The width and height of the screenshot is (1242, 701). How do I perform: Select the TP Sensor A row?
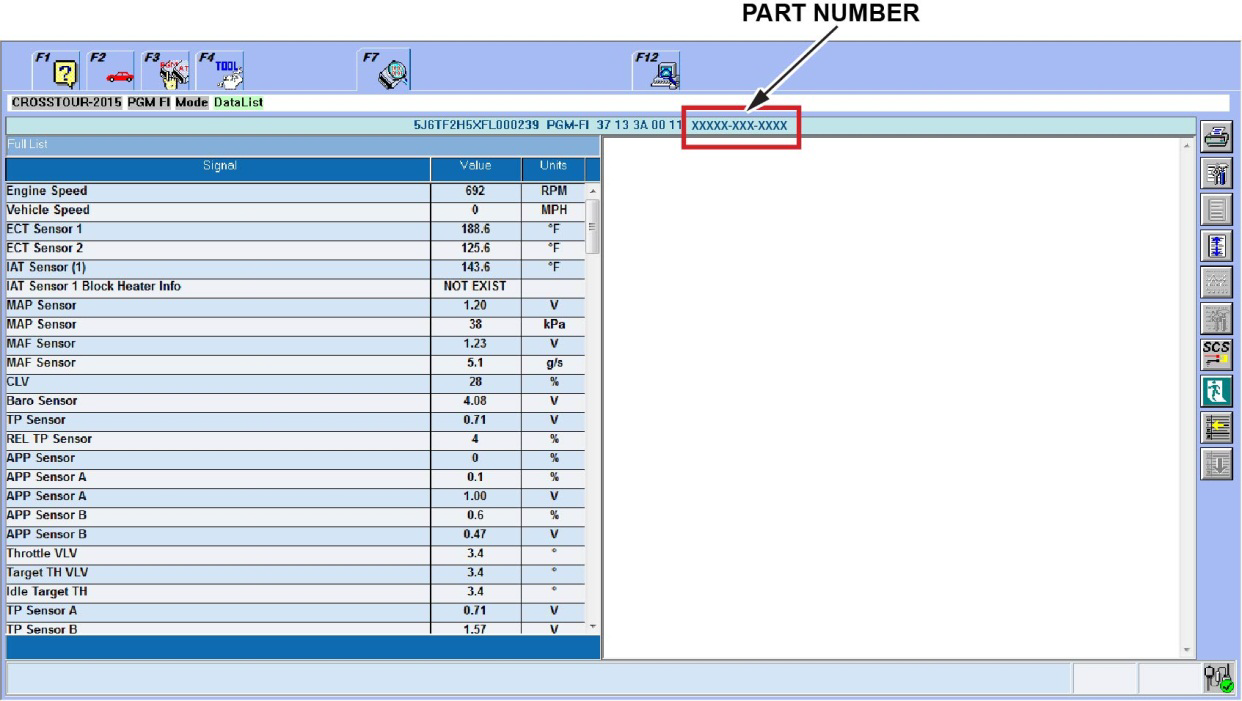[x=294, y=609]
